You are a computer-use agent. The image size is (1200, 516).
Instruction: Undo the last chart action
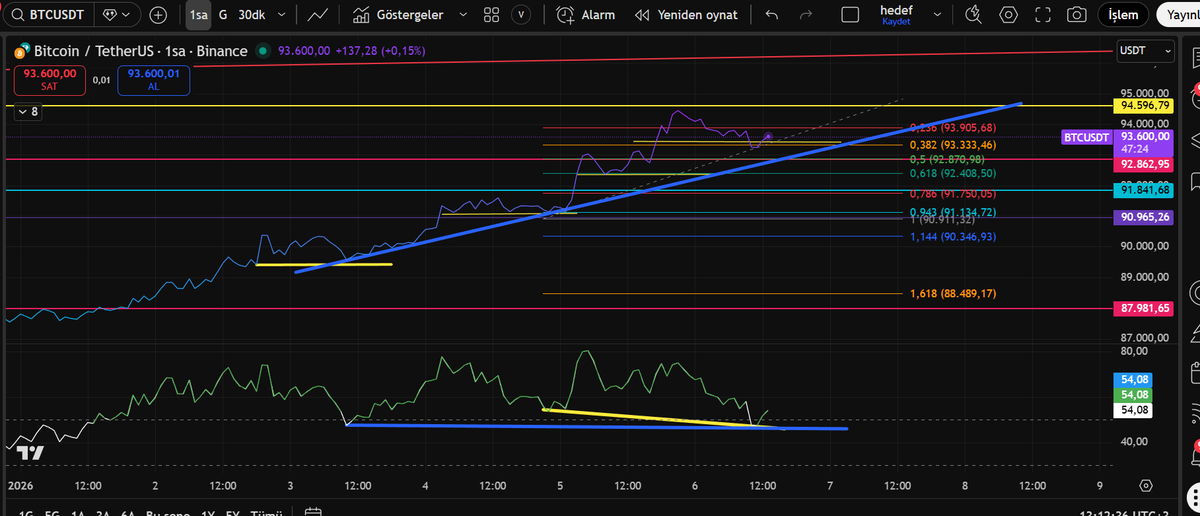point(771,15)
